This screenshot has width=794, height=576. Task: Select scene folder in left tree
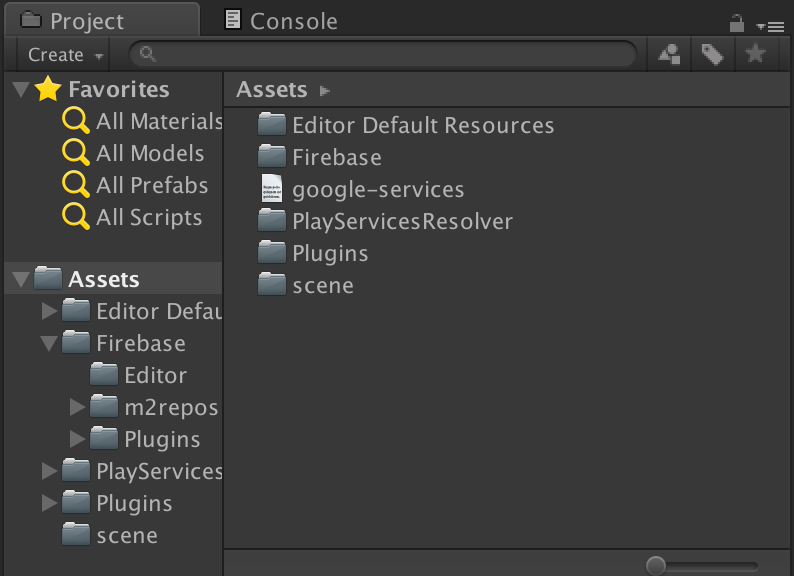click(x=127, y=535)
